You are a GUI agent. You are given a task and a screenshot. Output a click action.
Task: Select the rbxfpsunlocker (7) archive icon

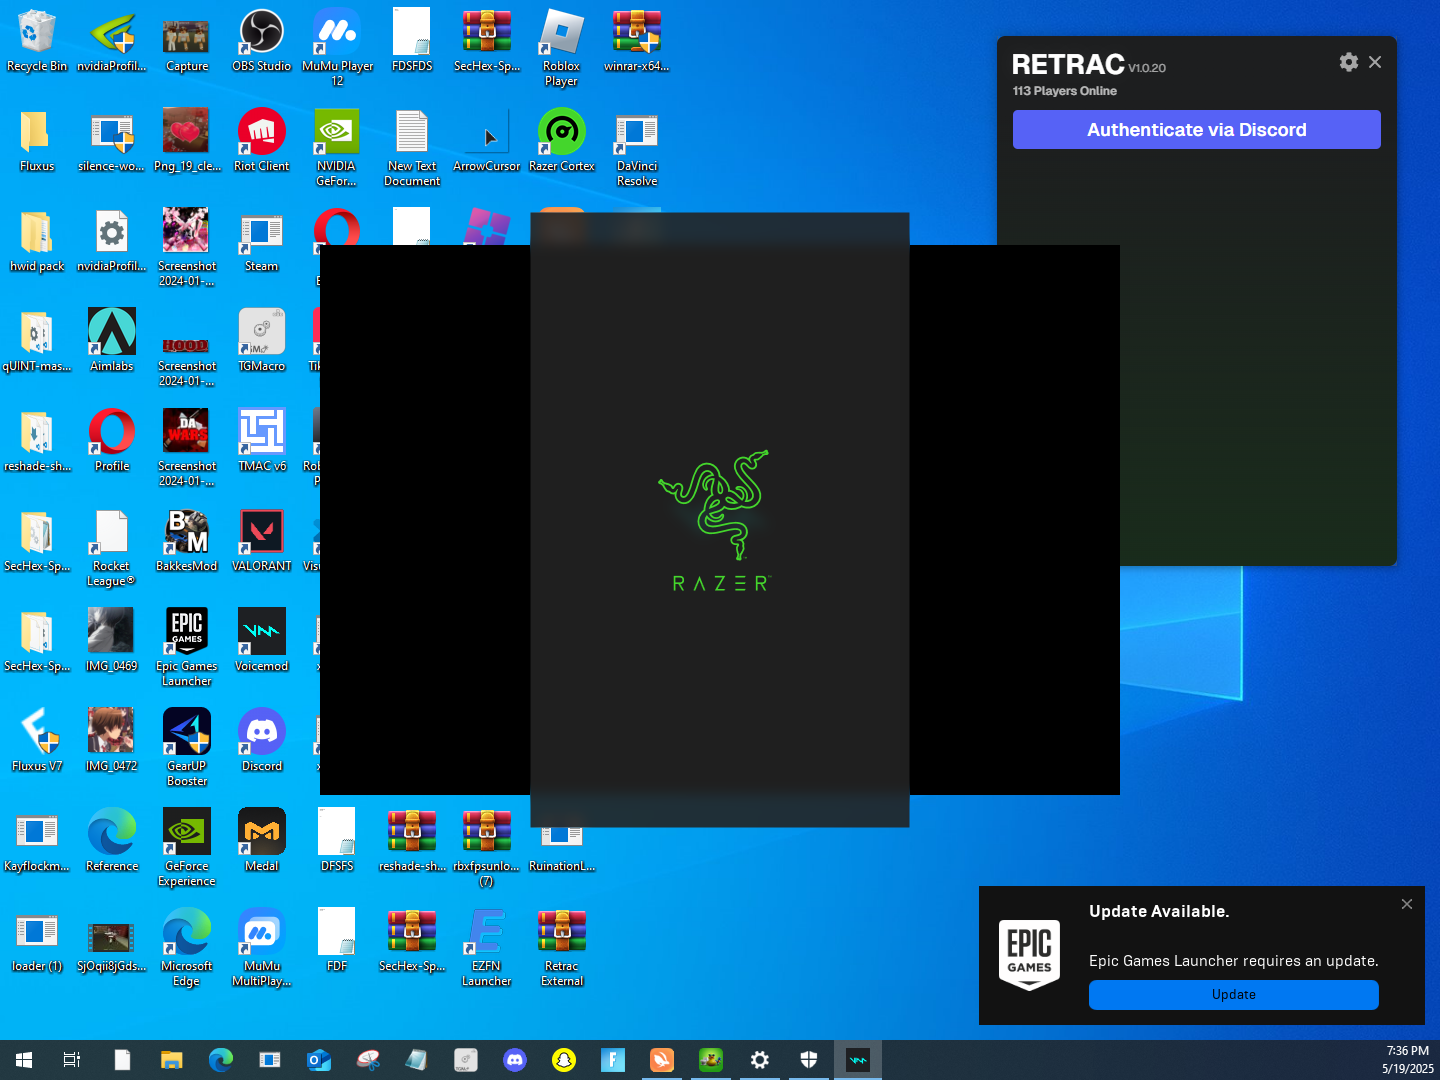click(487, 848)
